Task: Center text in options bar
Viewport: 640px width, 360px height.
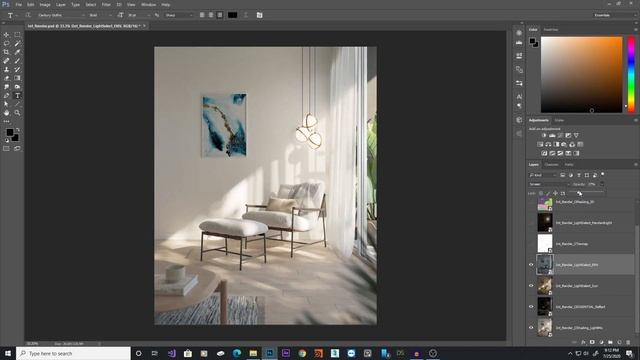Action: [x=211, y=15]
